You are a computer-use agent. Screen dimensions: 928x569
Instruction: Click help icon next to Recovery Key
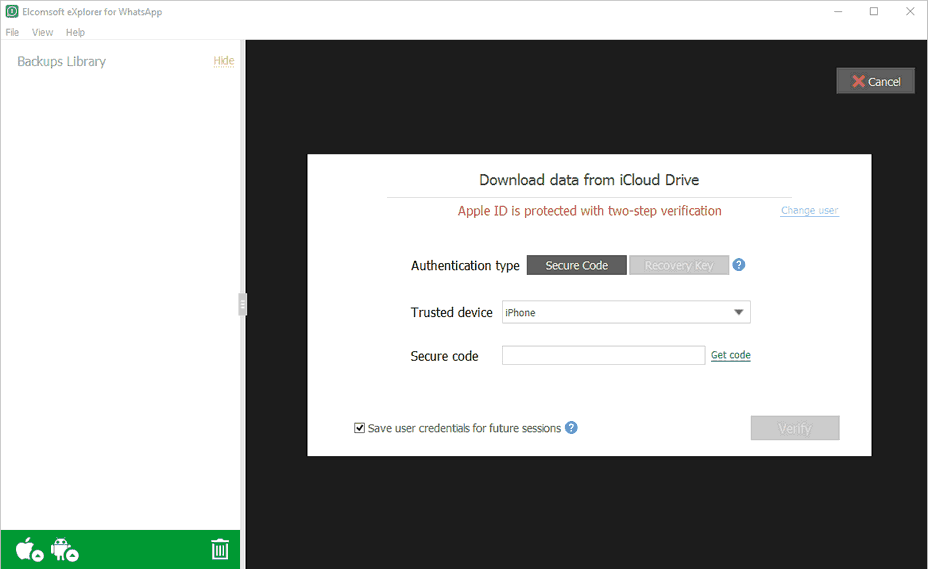[x=739, y=265]
